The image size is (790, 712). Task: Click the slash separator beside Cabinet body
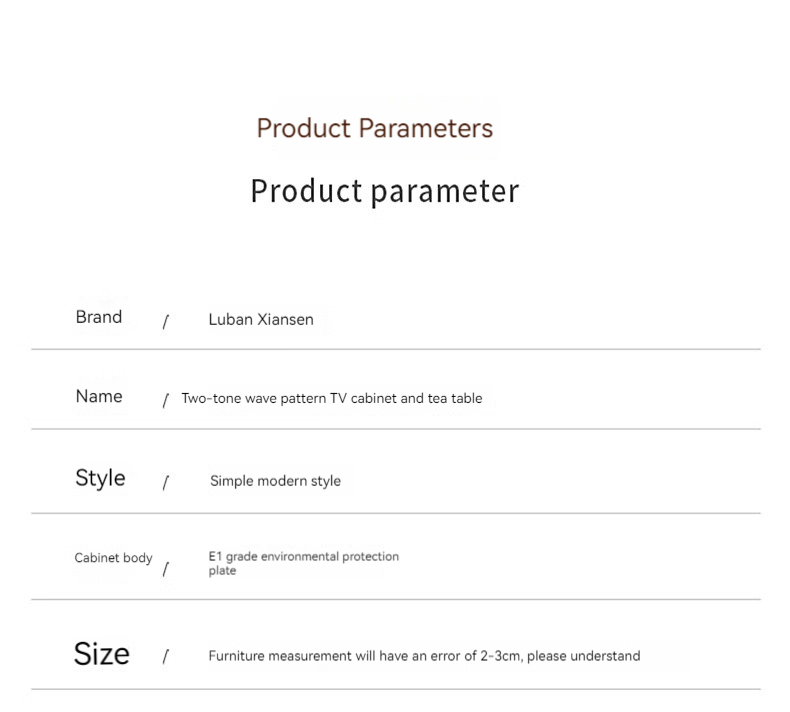(x=166, y=569)
